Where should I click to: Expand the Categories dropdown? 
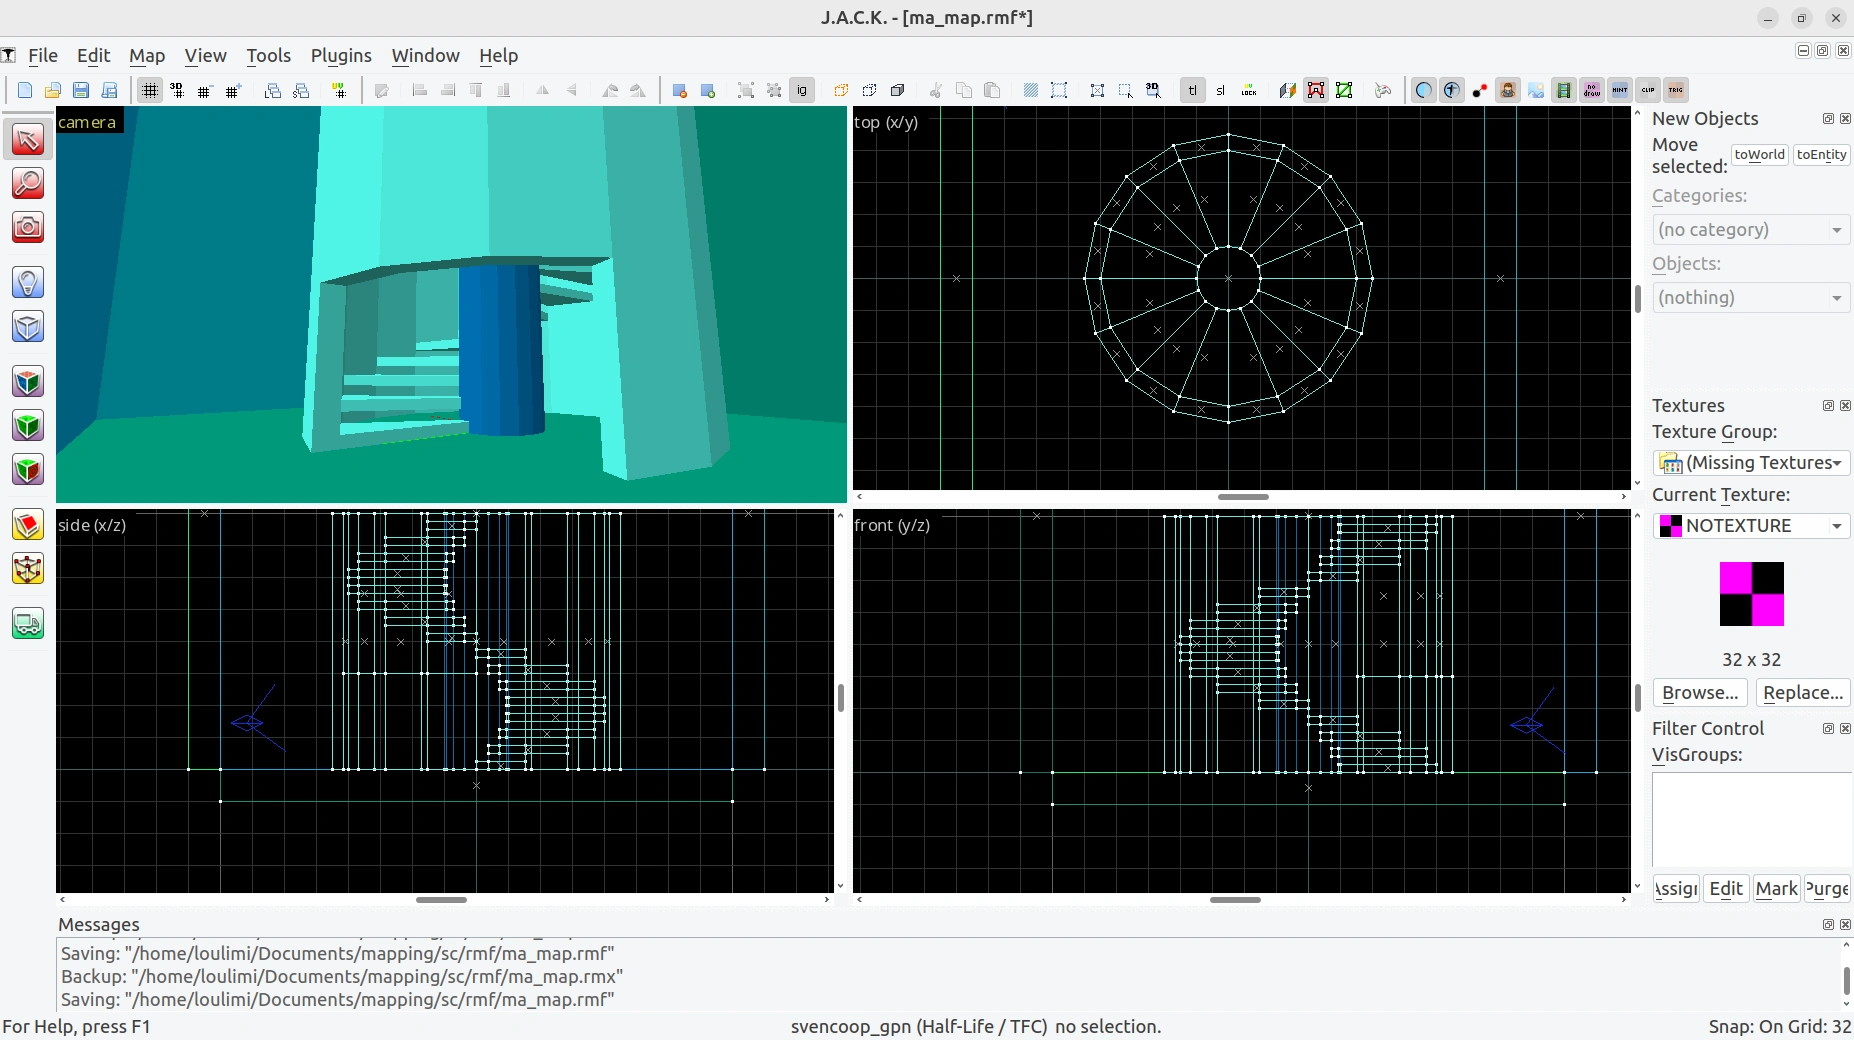coord(1750,229)
